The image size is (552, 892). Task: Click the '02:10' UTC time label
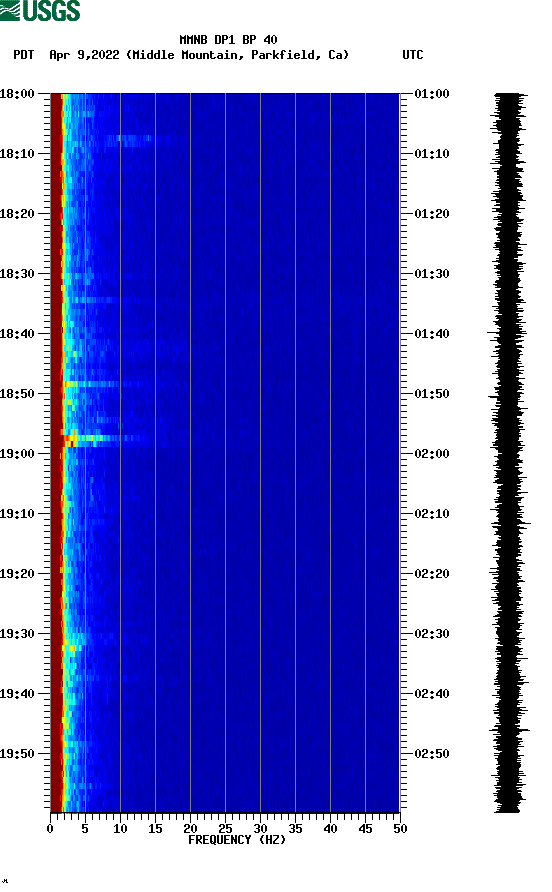tap(432, 514)
